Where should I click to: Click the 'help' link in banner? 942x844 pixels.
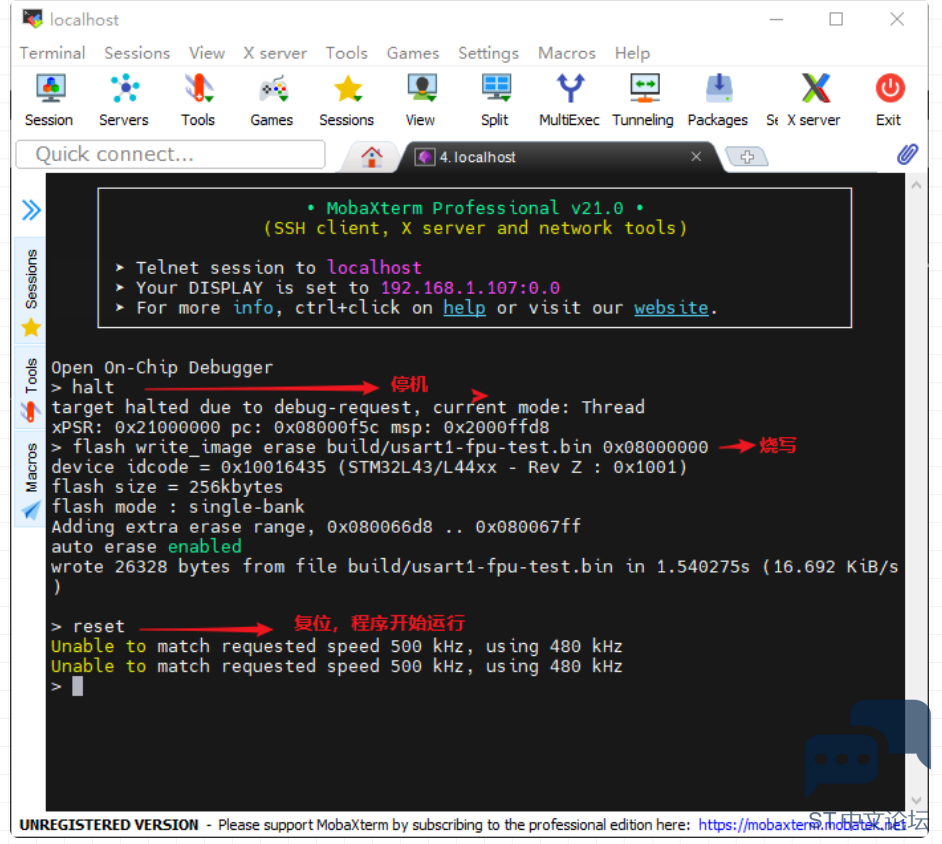[x=464, y=308]
